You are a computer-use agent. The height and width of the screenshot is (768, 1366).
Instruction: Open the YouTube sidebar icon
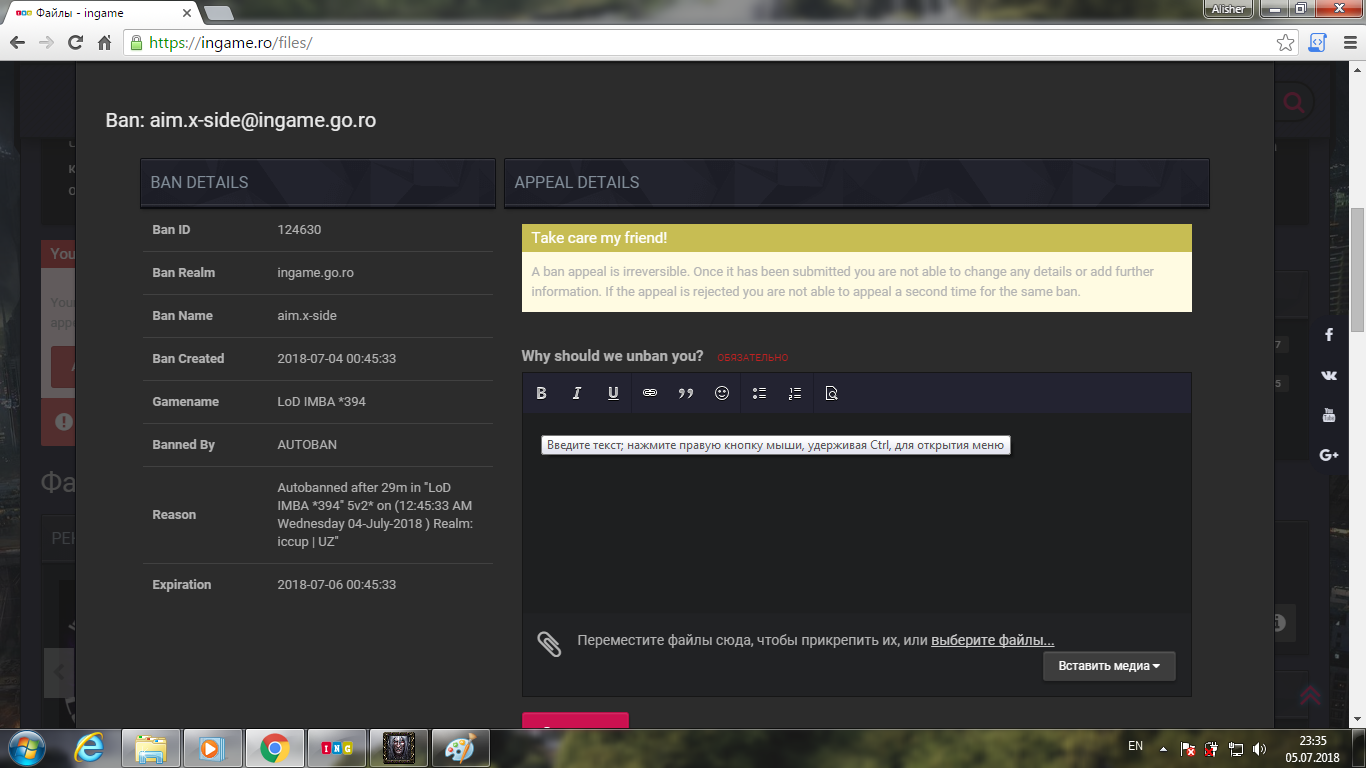click(x=1329, y=415)
